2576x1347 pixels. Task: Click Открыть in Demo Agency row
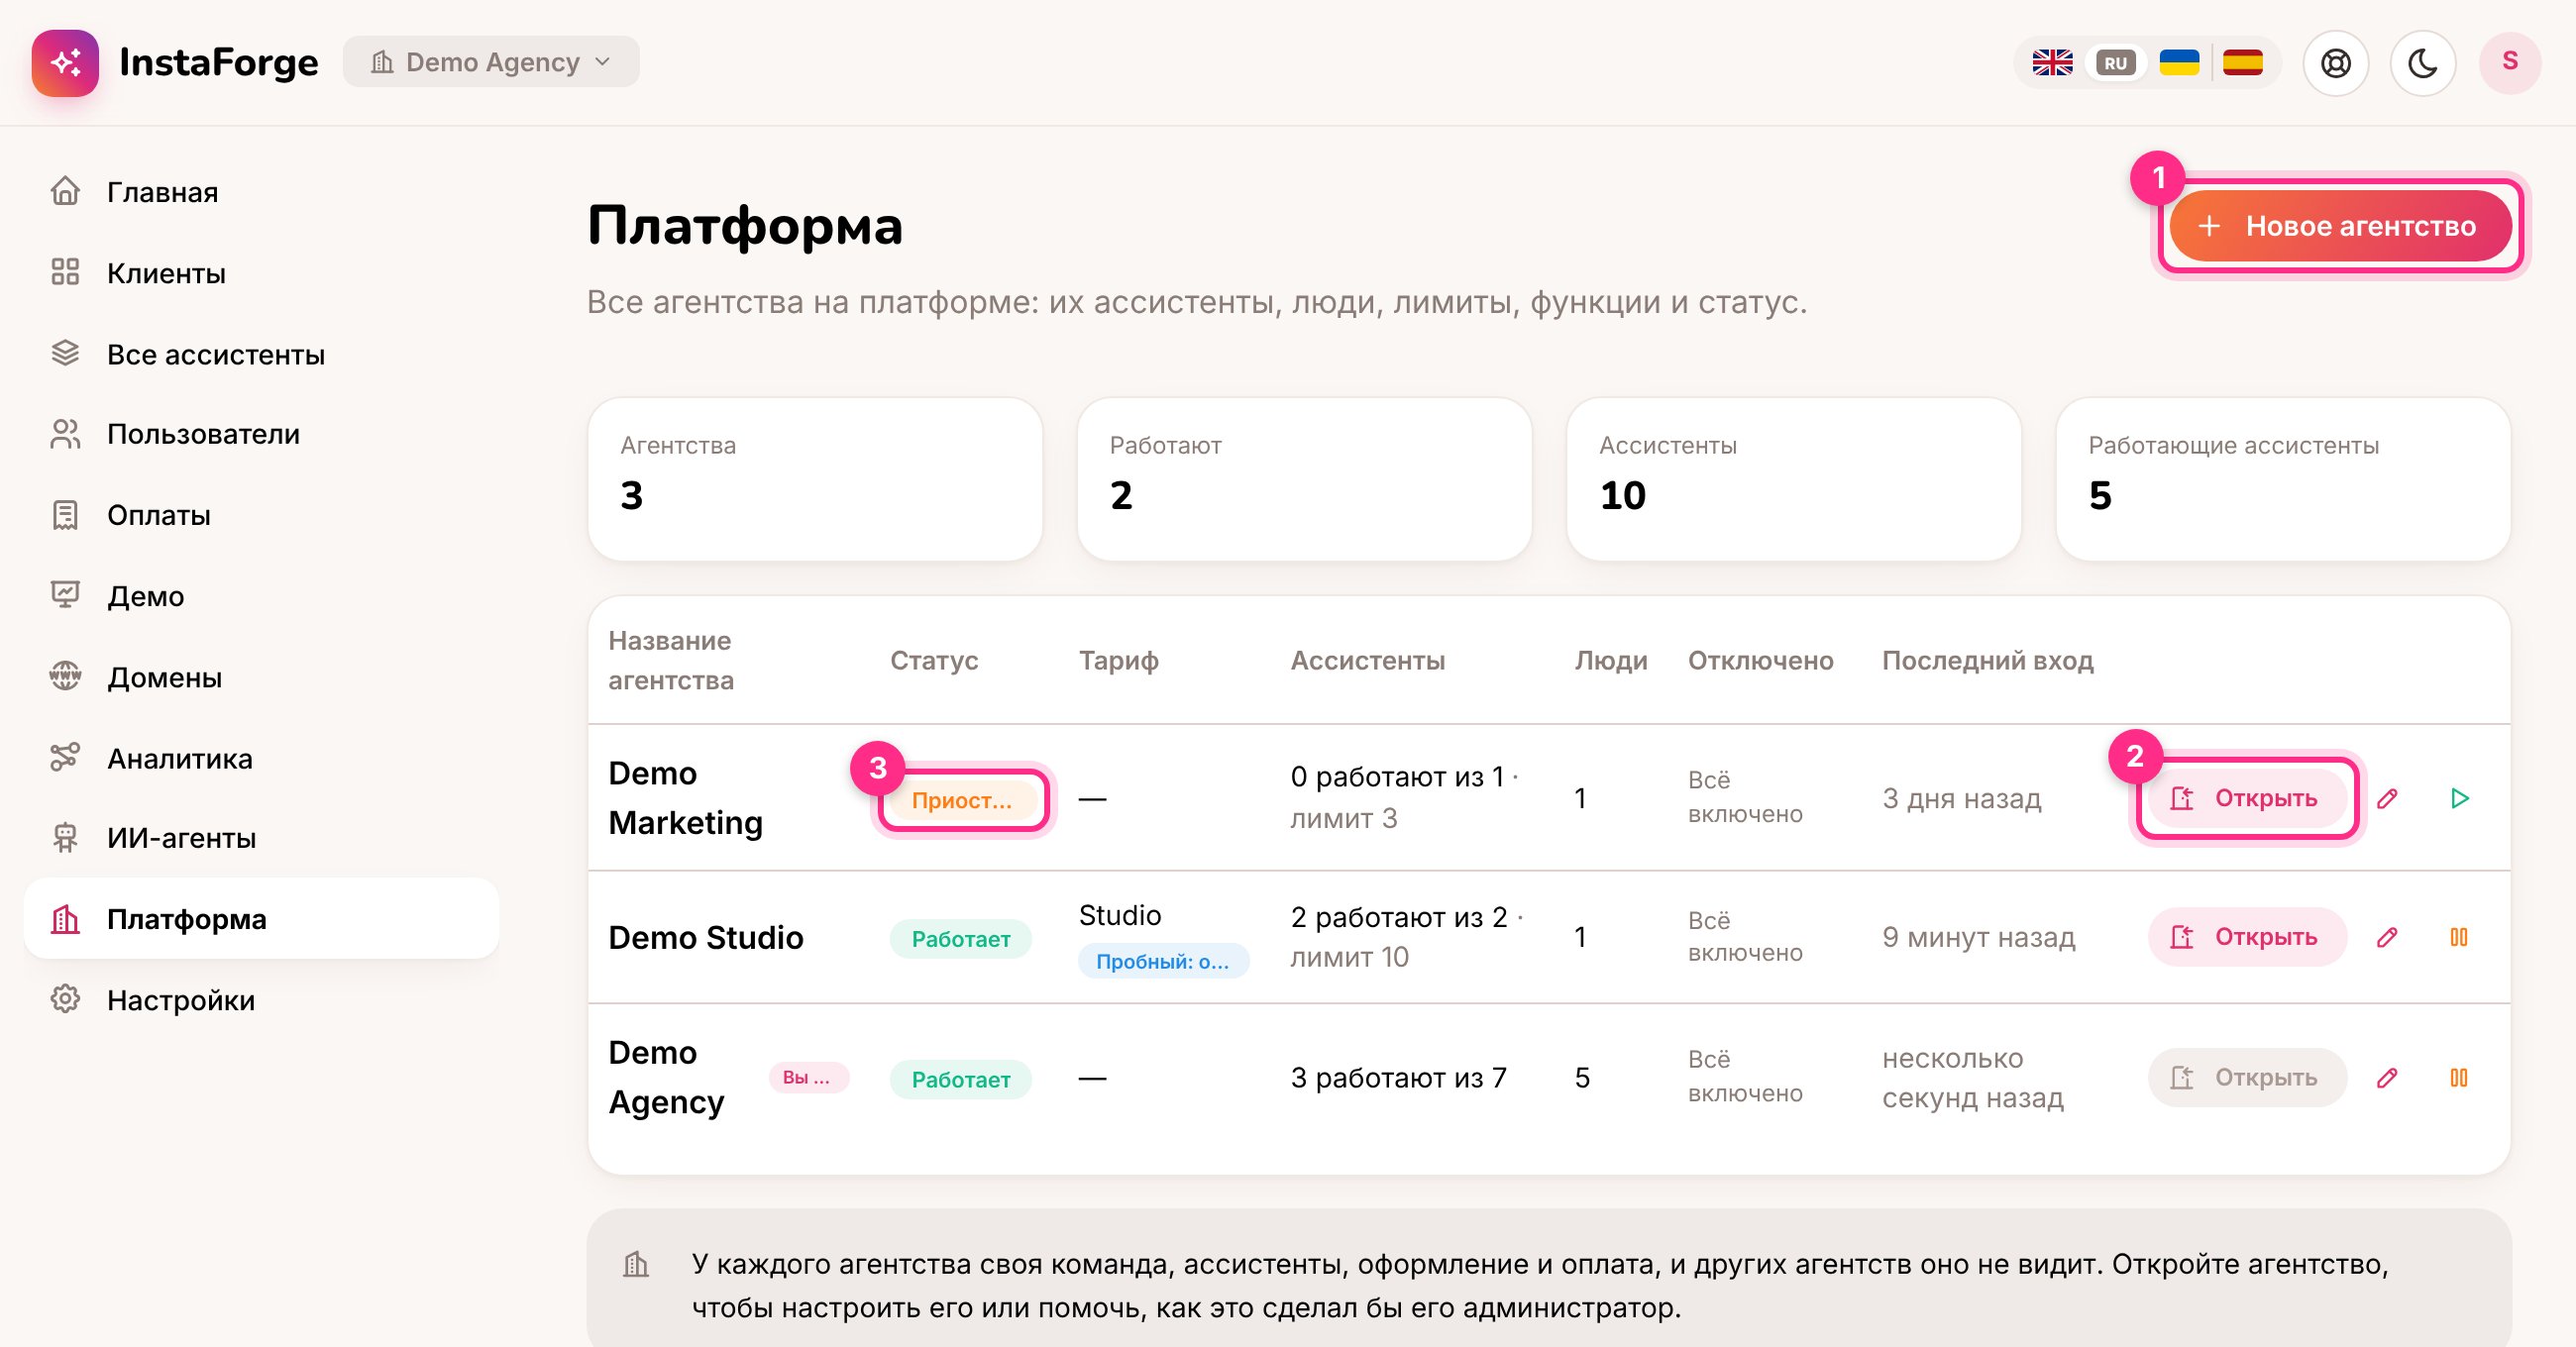point(2246,1078)
